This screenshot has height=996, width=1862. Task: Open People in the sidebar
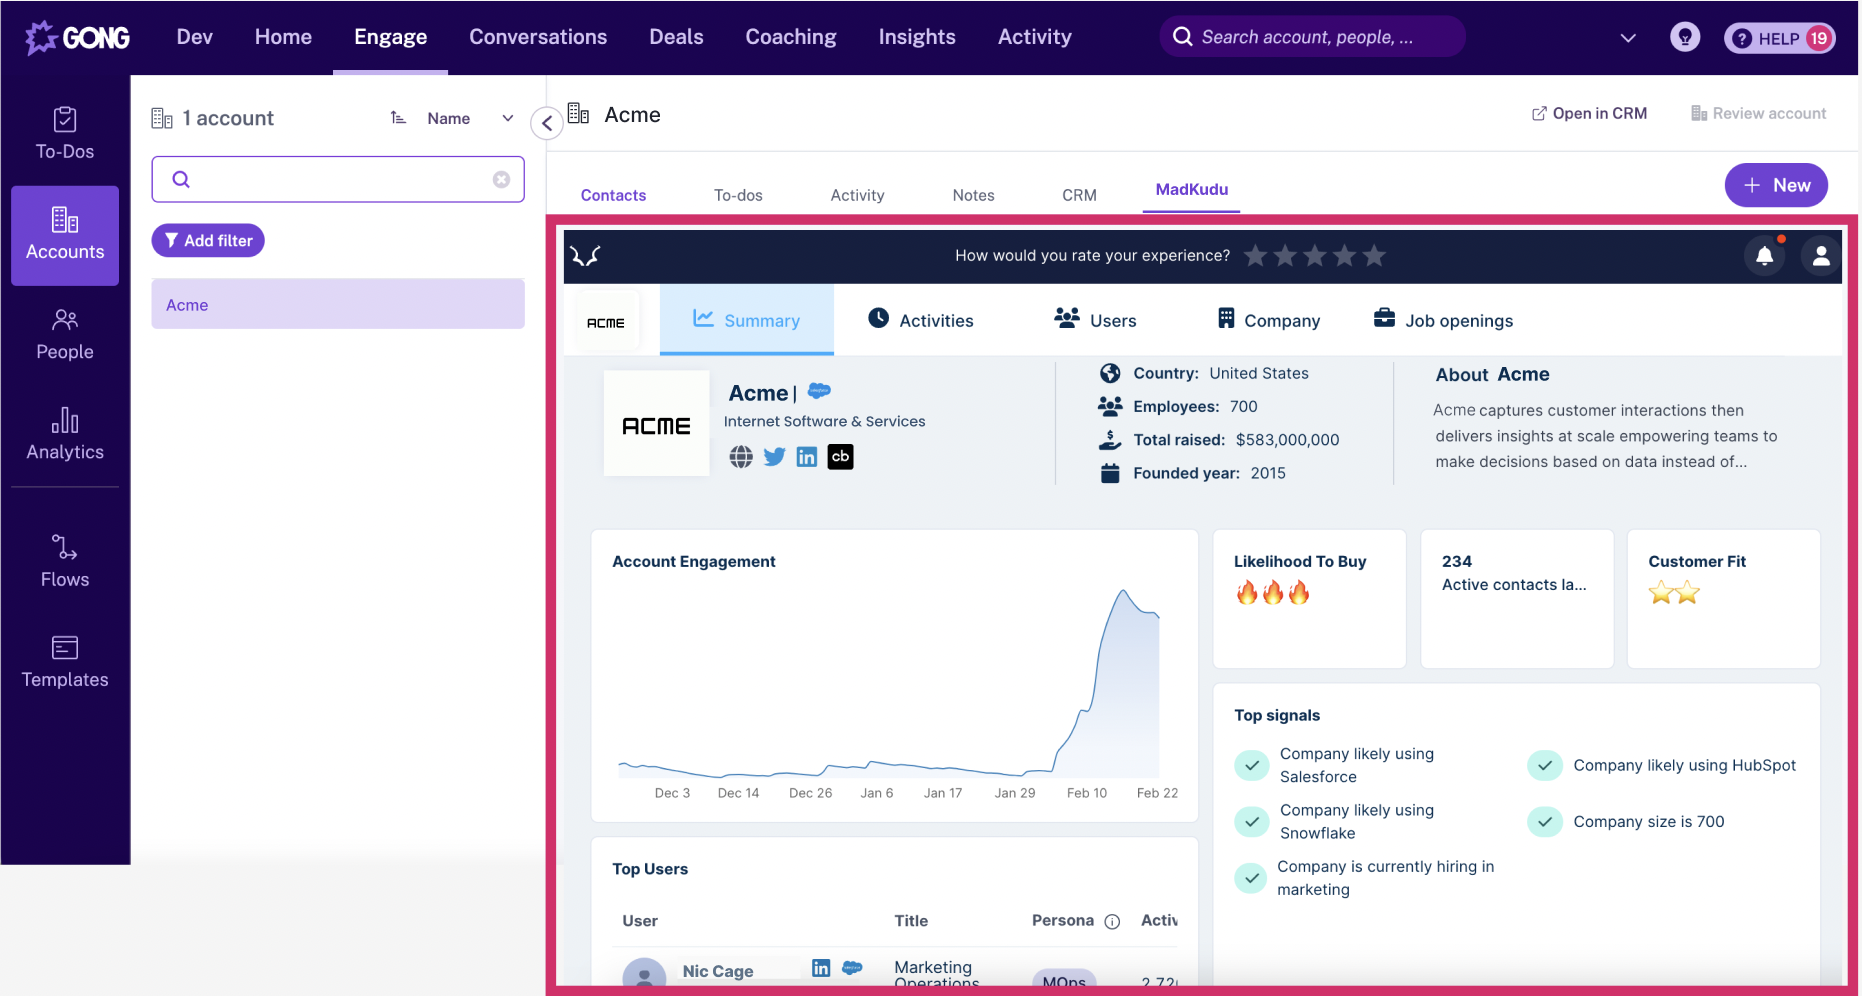[65, 335]
